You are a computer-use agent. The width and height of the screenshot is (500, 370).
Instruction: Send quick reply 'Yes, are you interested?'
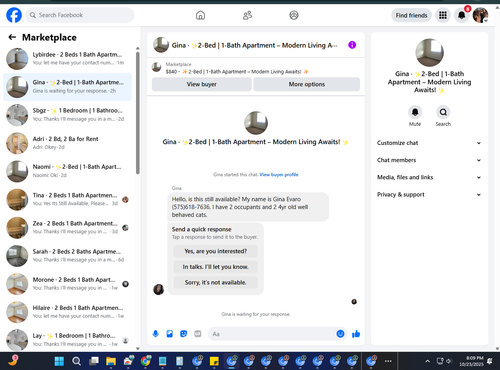click(216, 251)
